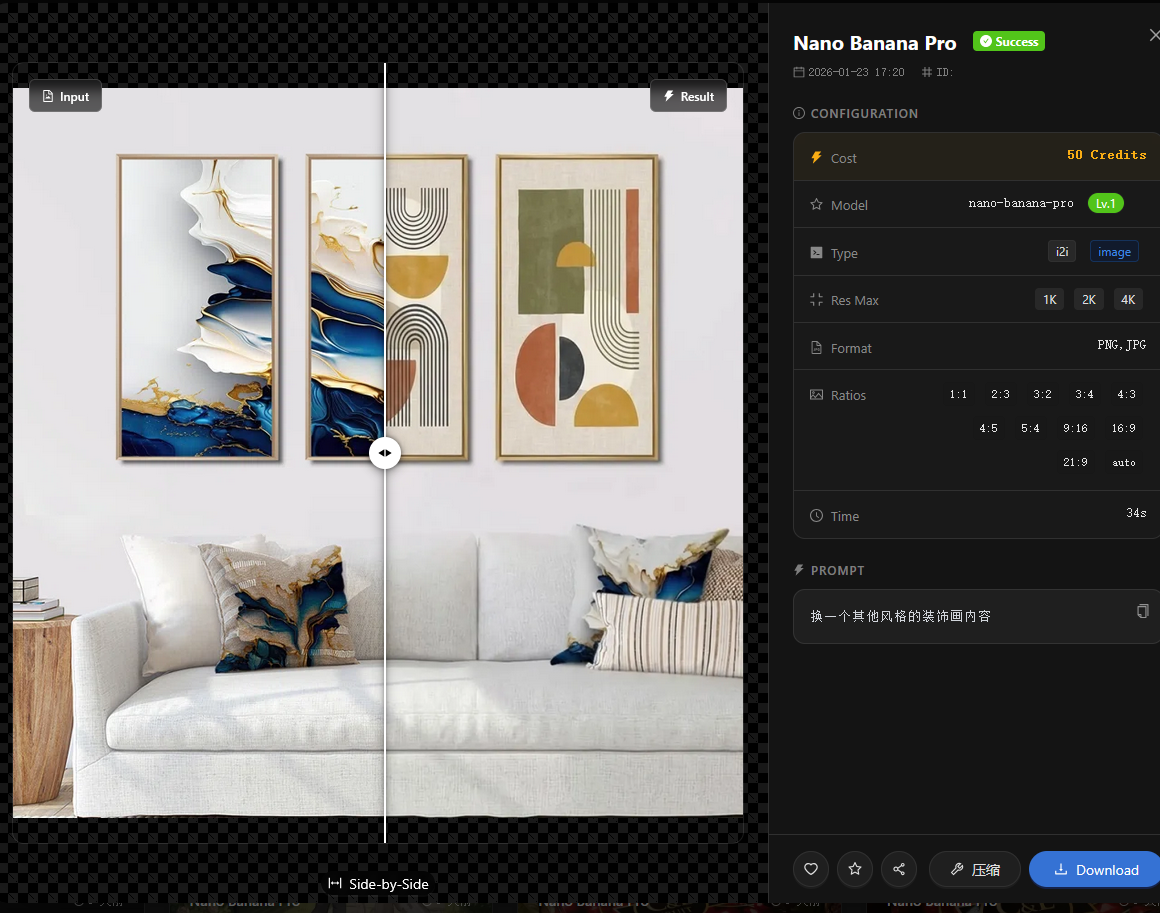Click the Res Max shrink icon
Viewport: 1160px width, 913px height.
point(816,300)
